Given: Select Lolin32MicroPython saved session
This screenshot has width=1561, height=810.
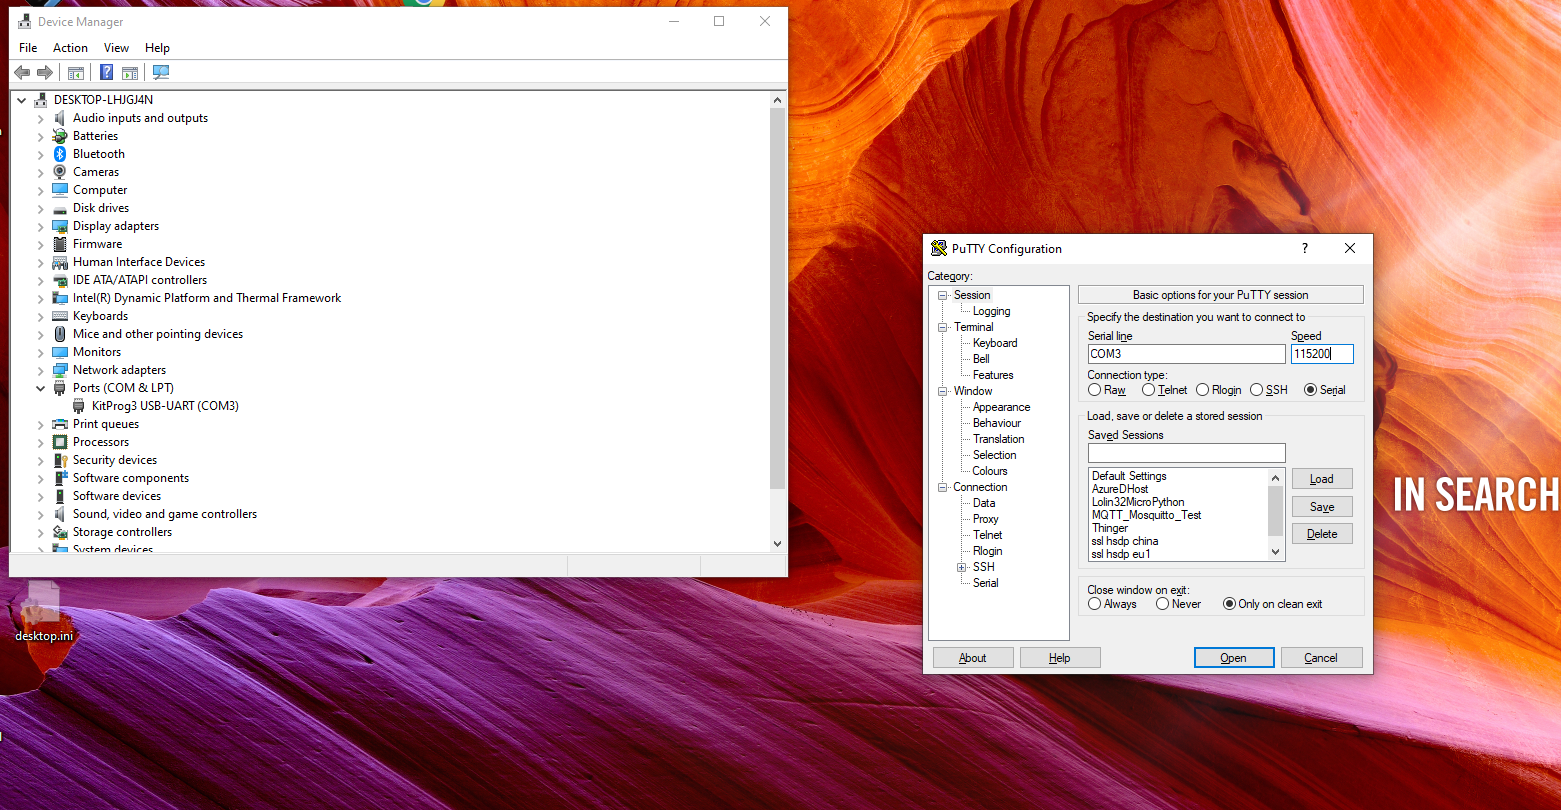Looking at the screenshot, I should tap(1138, 502).
